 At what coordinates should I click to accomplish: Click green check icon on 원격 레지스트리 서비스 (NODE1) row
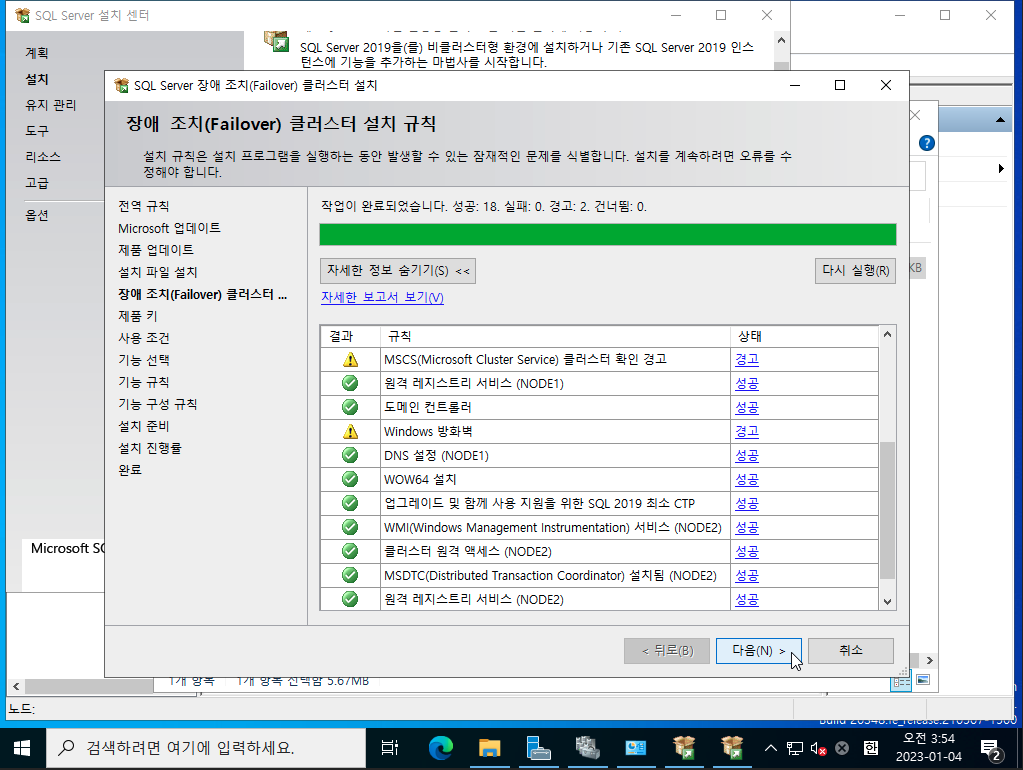tap(350, 383)
